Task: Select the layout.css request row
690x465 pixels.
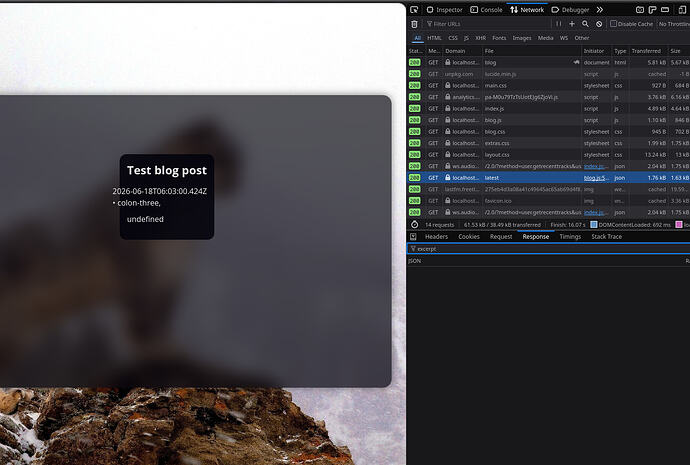Action: coord(548,154)
